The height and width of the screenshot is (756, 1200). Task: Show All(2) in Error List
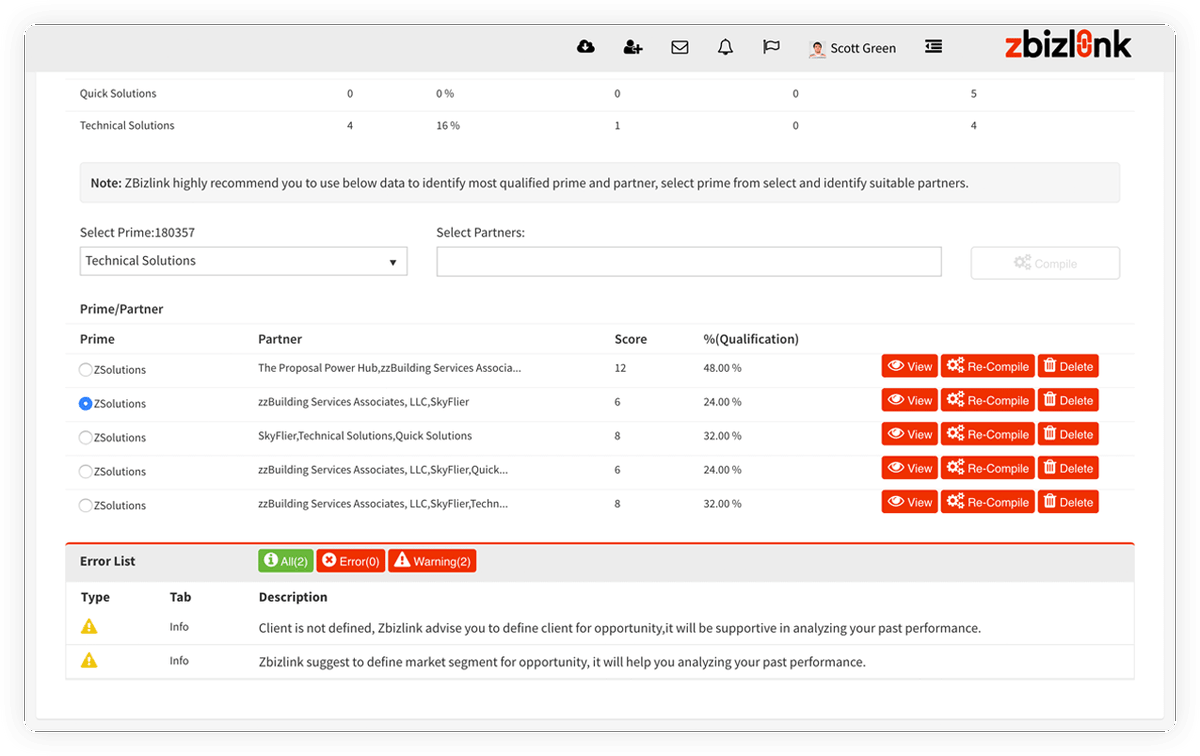(285, 561)
